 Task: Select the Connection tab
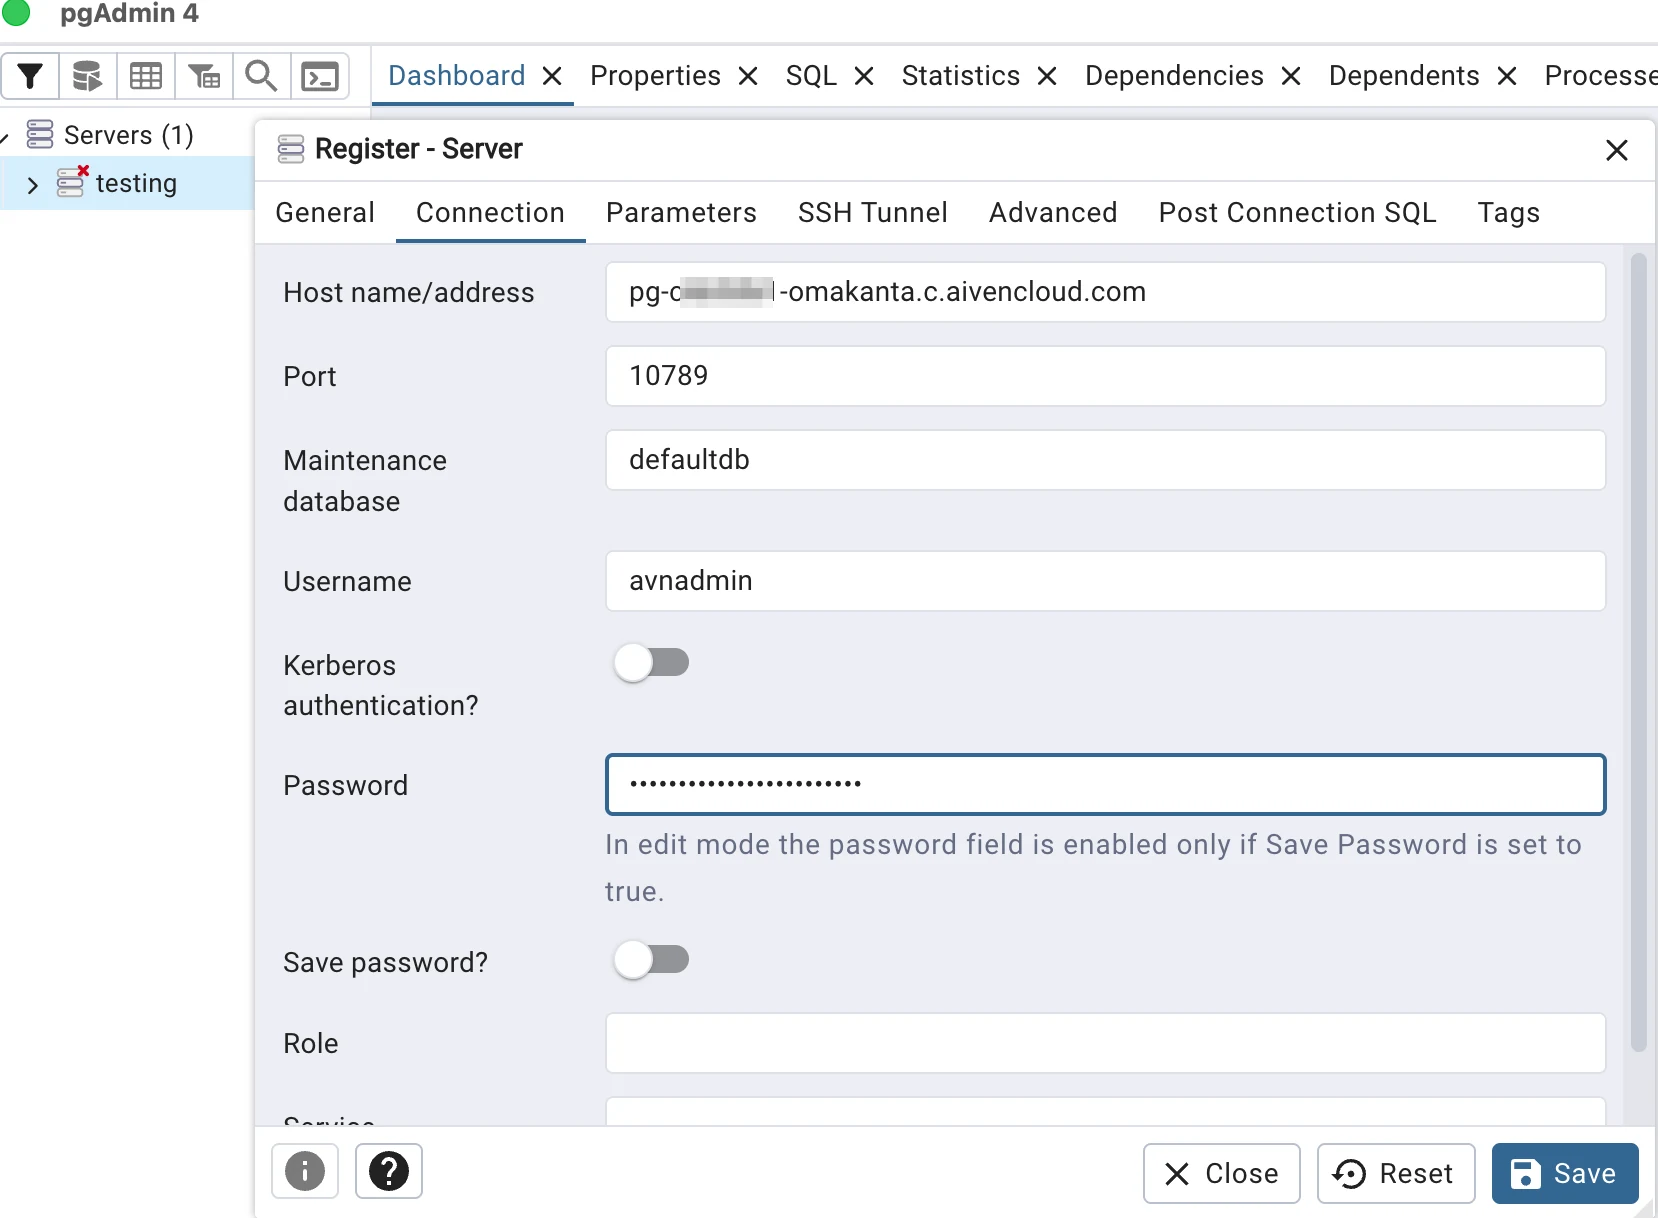(x=490, y=212)
